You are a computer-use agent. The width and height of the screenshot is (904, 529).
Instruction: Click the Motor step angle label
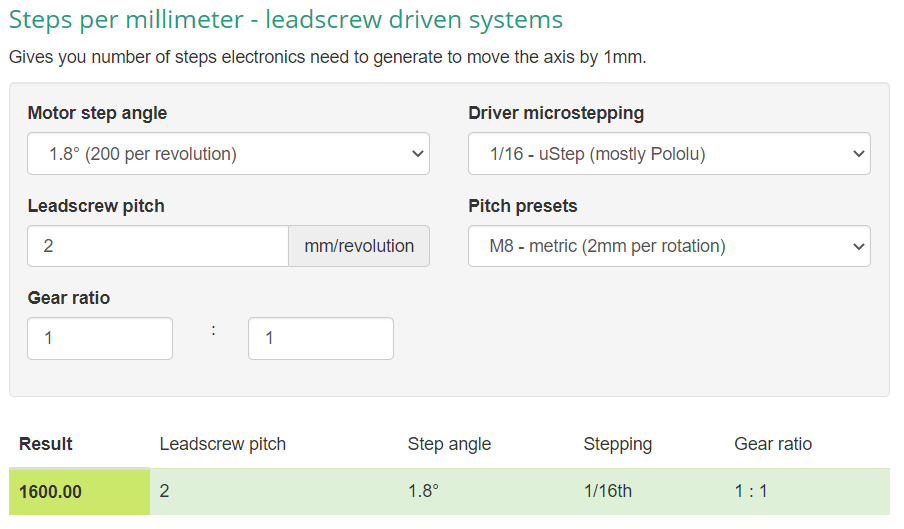click(97, 113)
